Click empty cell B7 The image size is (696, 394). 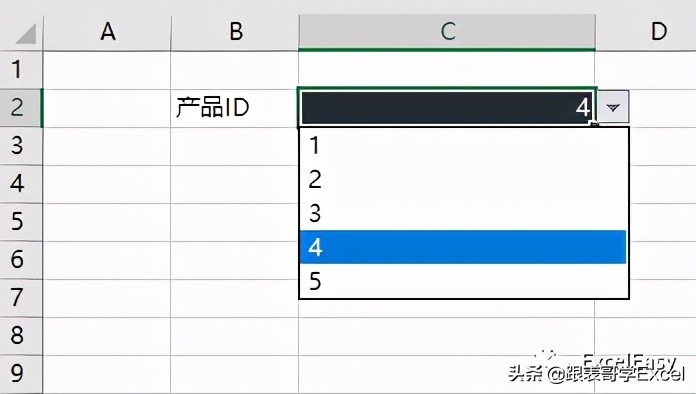tap(235, 298)
